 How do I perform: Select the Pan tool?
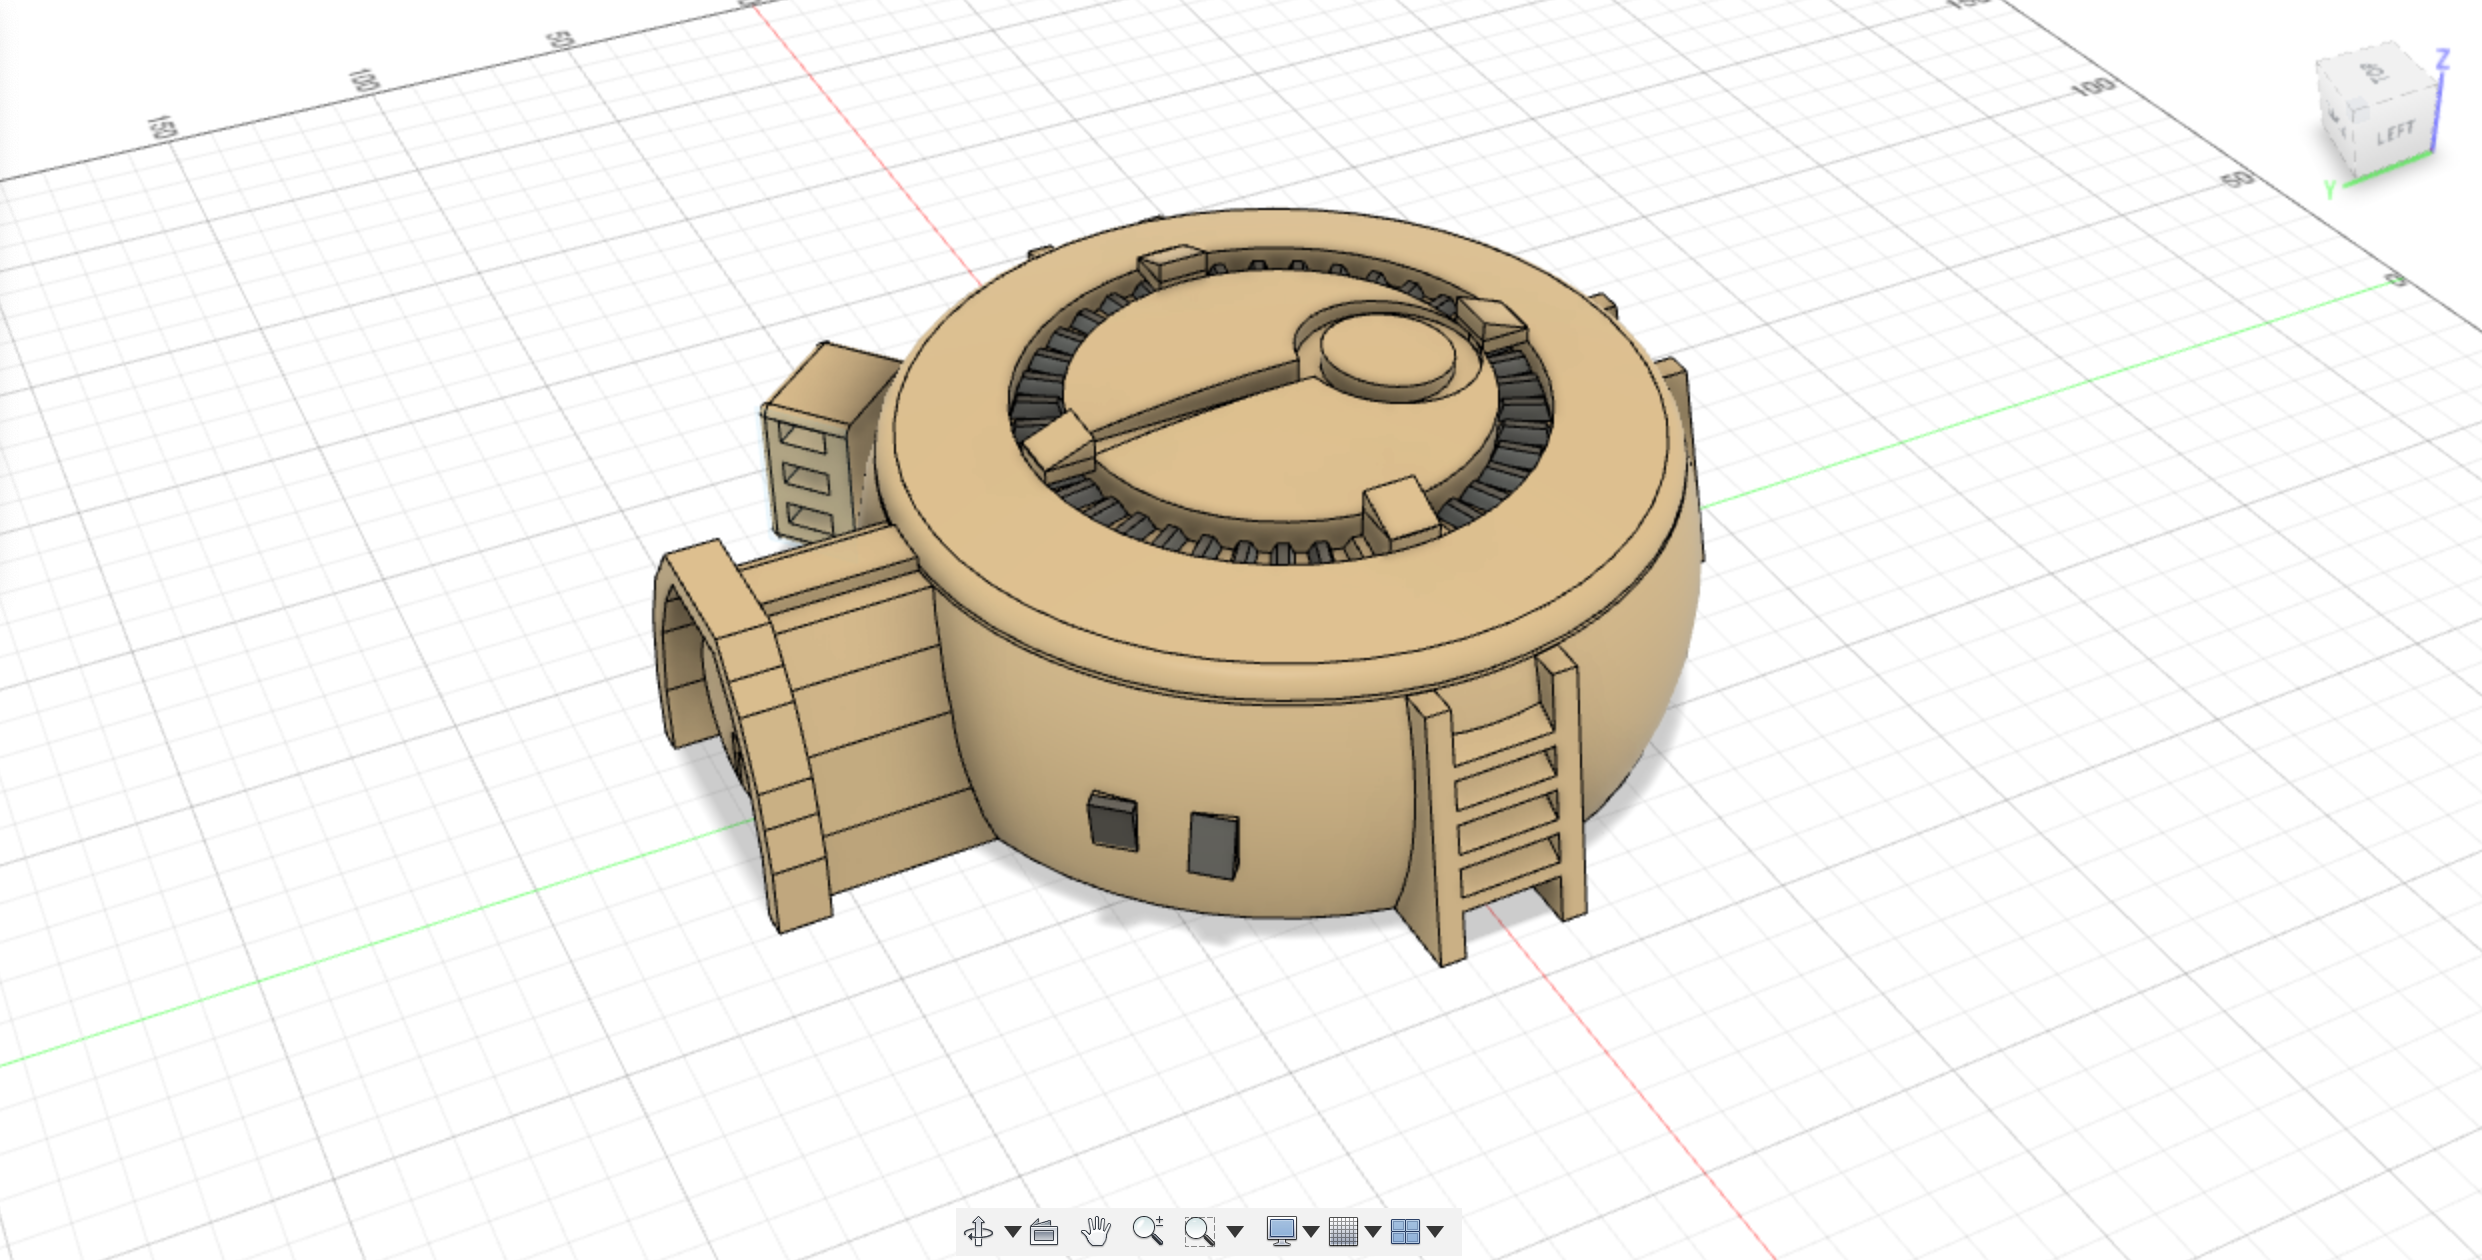(x=1096, y=1233)
